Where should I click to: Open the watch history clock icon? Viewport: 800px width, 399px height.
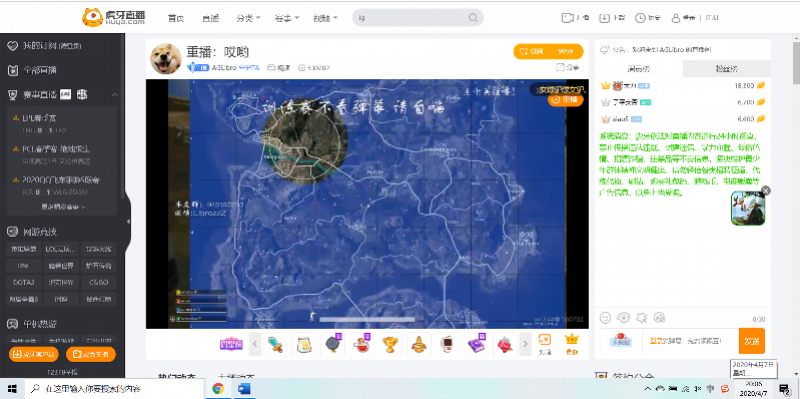[640, 18]
